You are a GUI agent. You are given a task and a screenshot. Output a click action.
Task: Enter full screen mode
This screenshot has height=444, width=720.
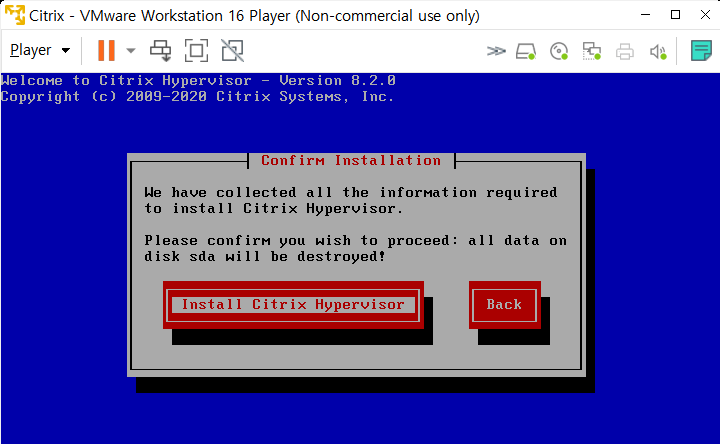(x=196, y=51)
